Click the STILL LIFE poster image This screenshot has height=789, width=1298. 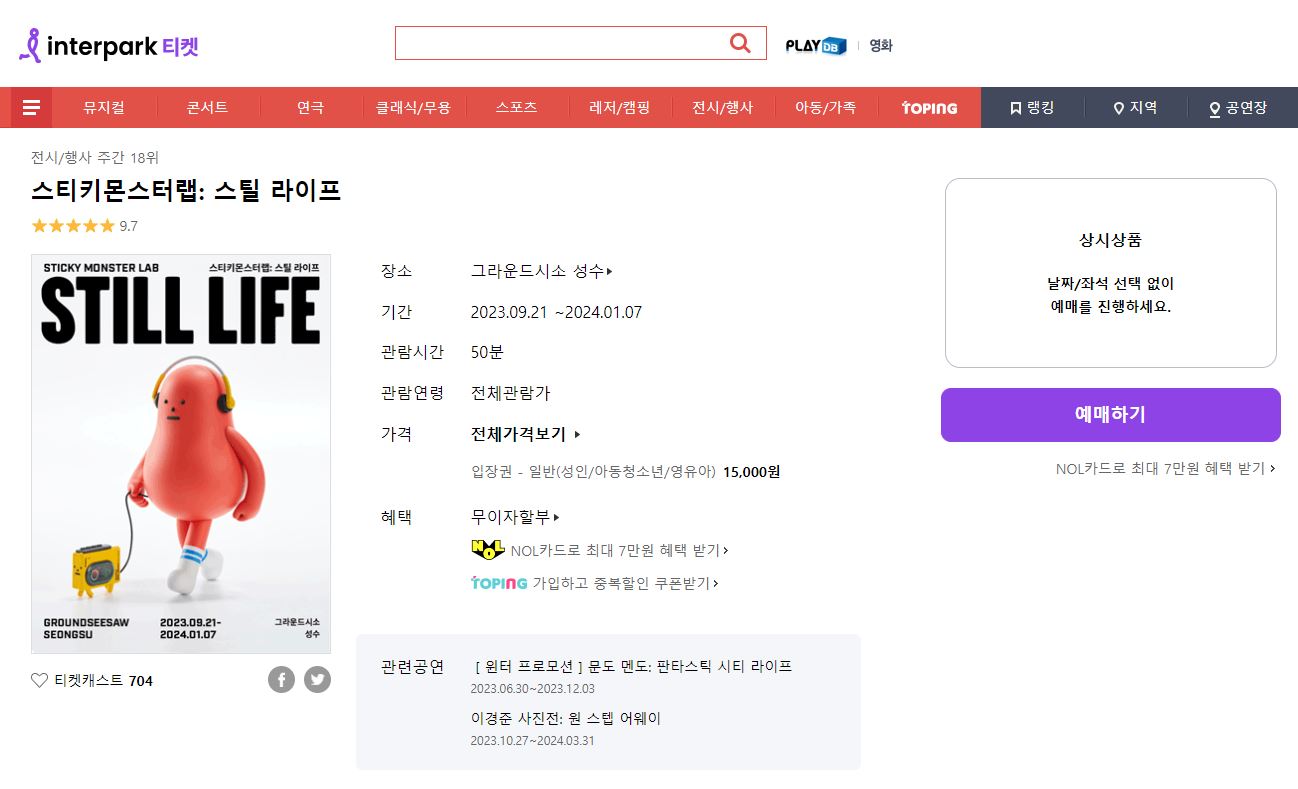click(x=181, y=453)
